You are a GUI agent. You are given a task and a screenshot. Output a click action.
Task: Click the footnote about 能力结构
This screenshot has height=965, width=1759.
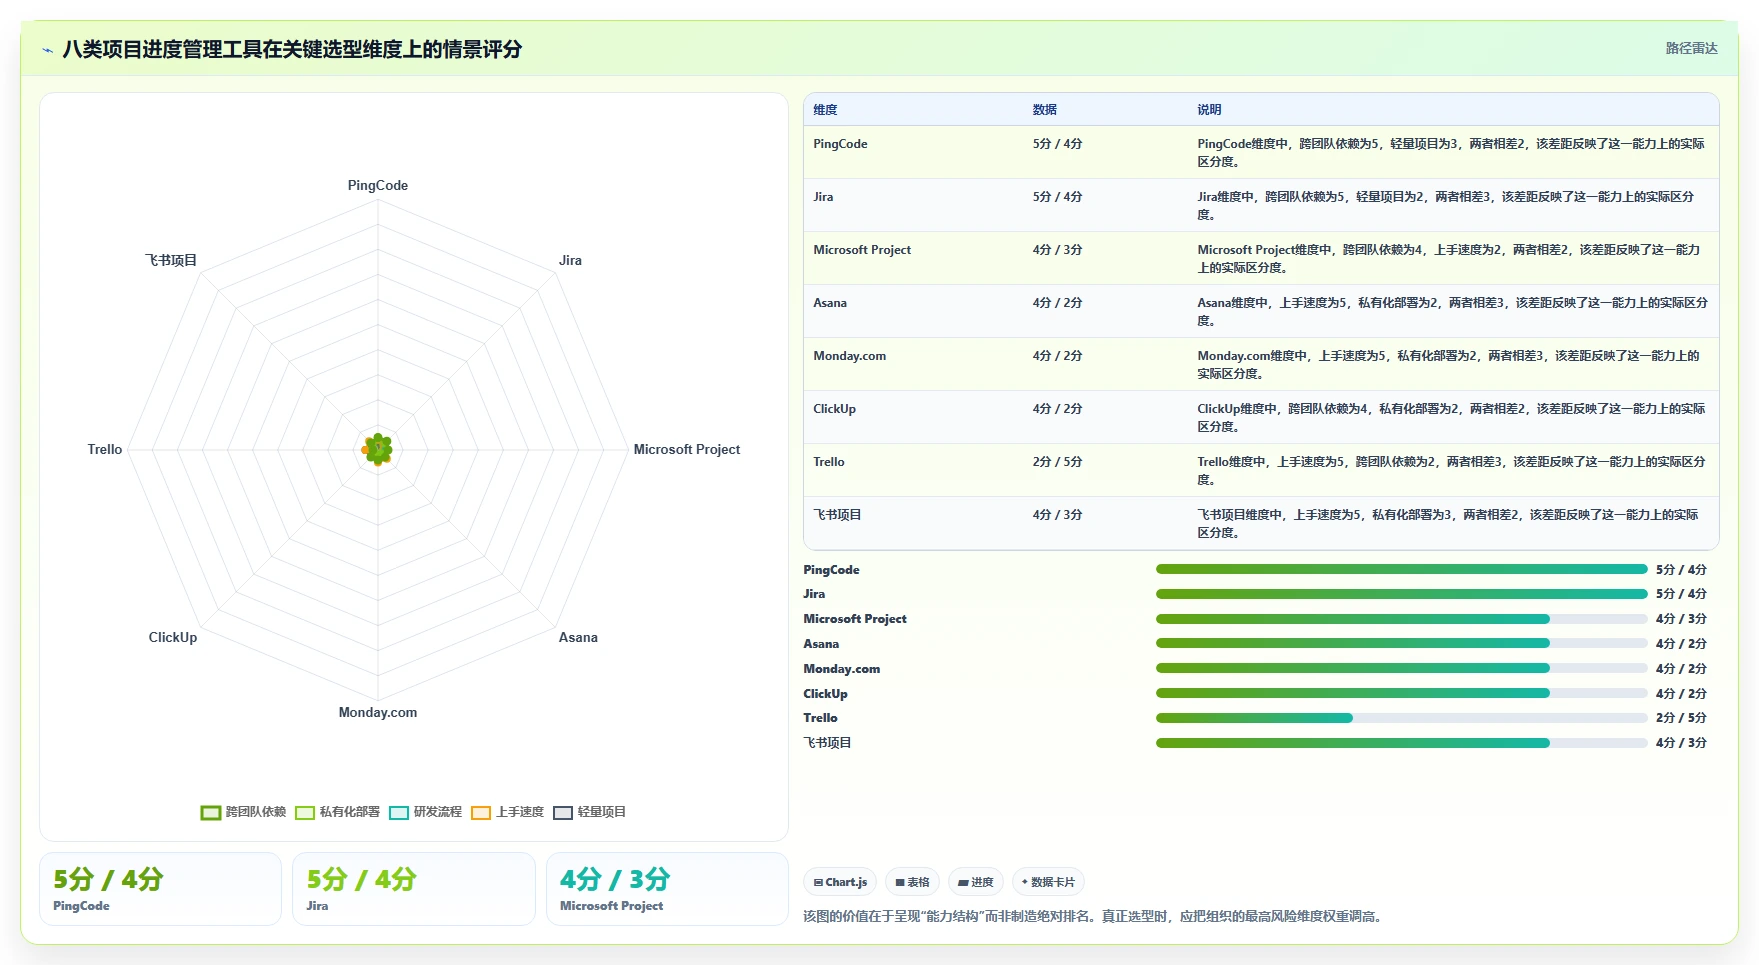pyautogui.click(x=1094, y=916)
